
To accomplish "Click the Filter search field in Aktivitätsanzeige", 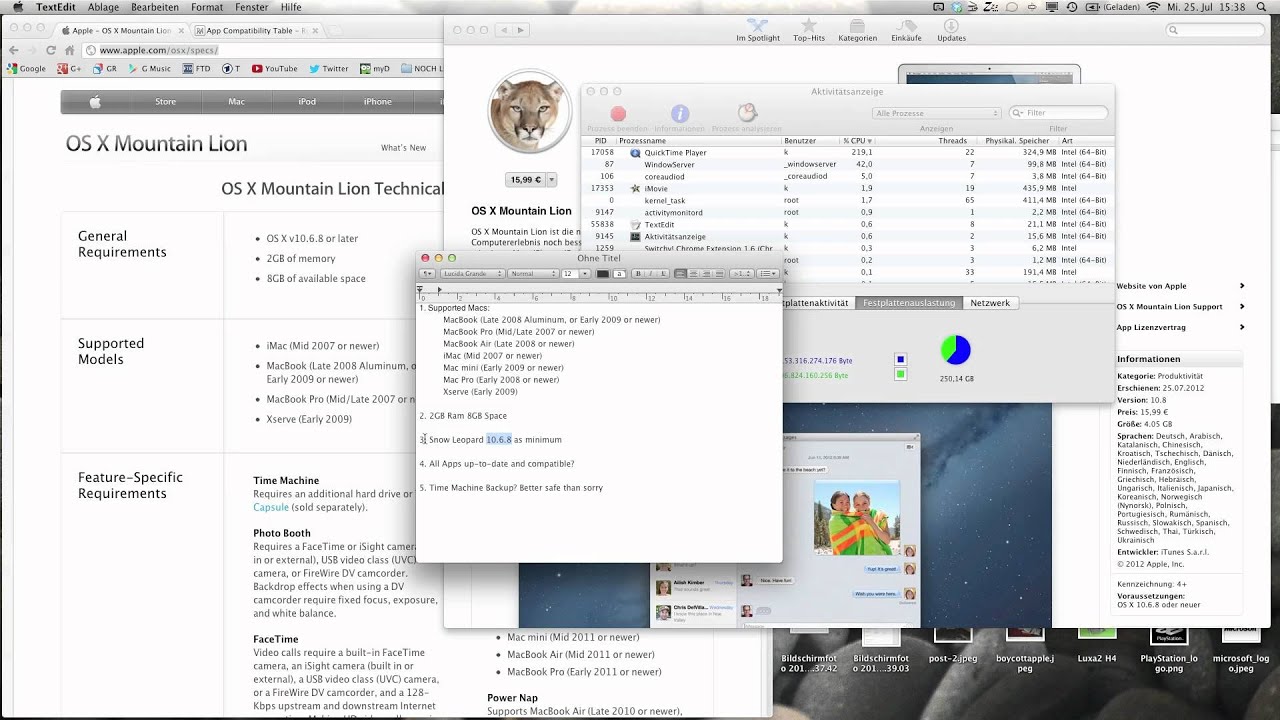I will 1058,113.
